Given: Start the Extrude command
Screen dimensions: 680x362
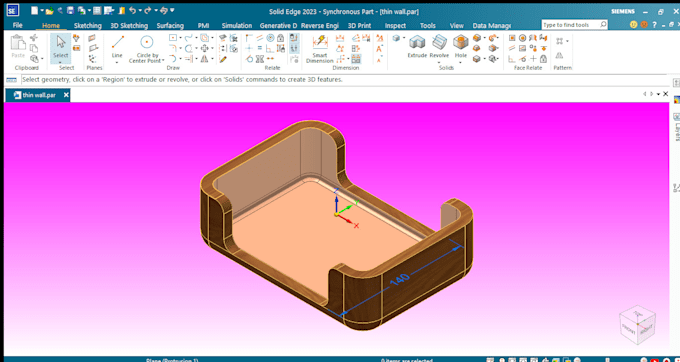Looking at the screenshot, I should [417, 46].
